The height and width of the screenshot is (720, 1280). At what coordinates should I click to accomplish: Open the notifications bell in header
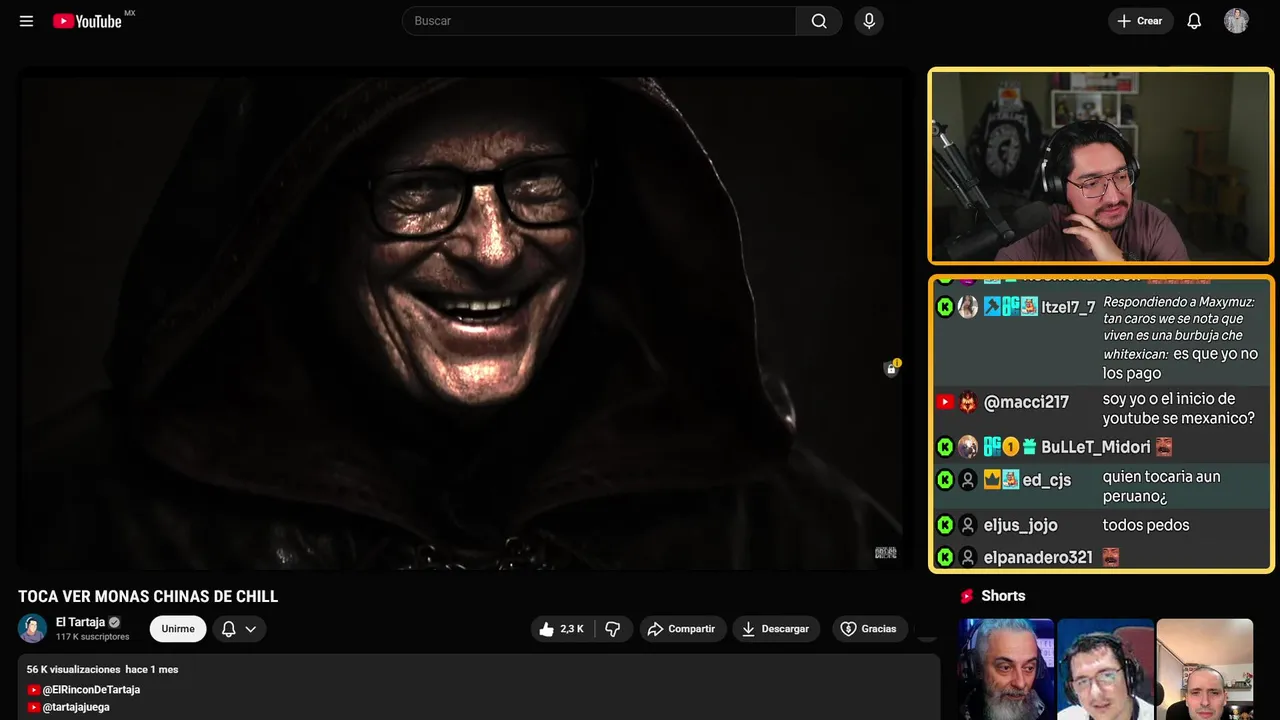point(1194,21)
